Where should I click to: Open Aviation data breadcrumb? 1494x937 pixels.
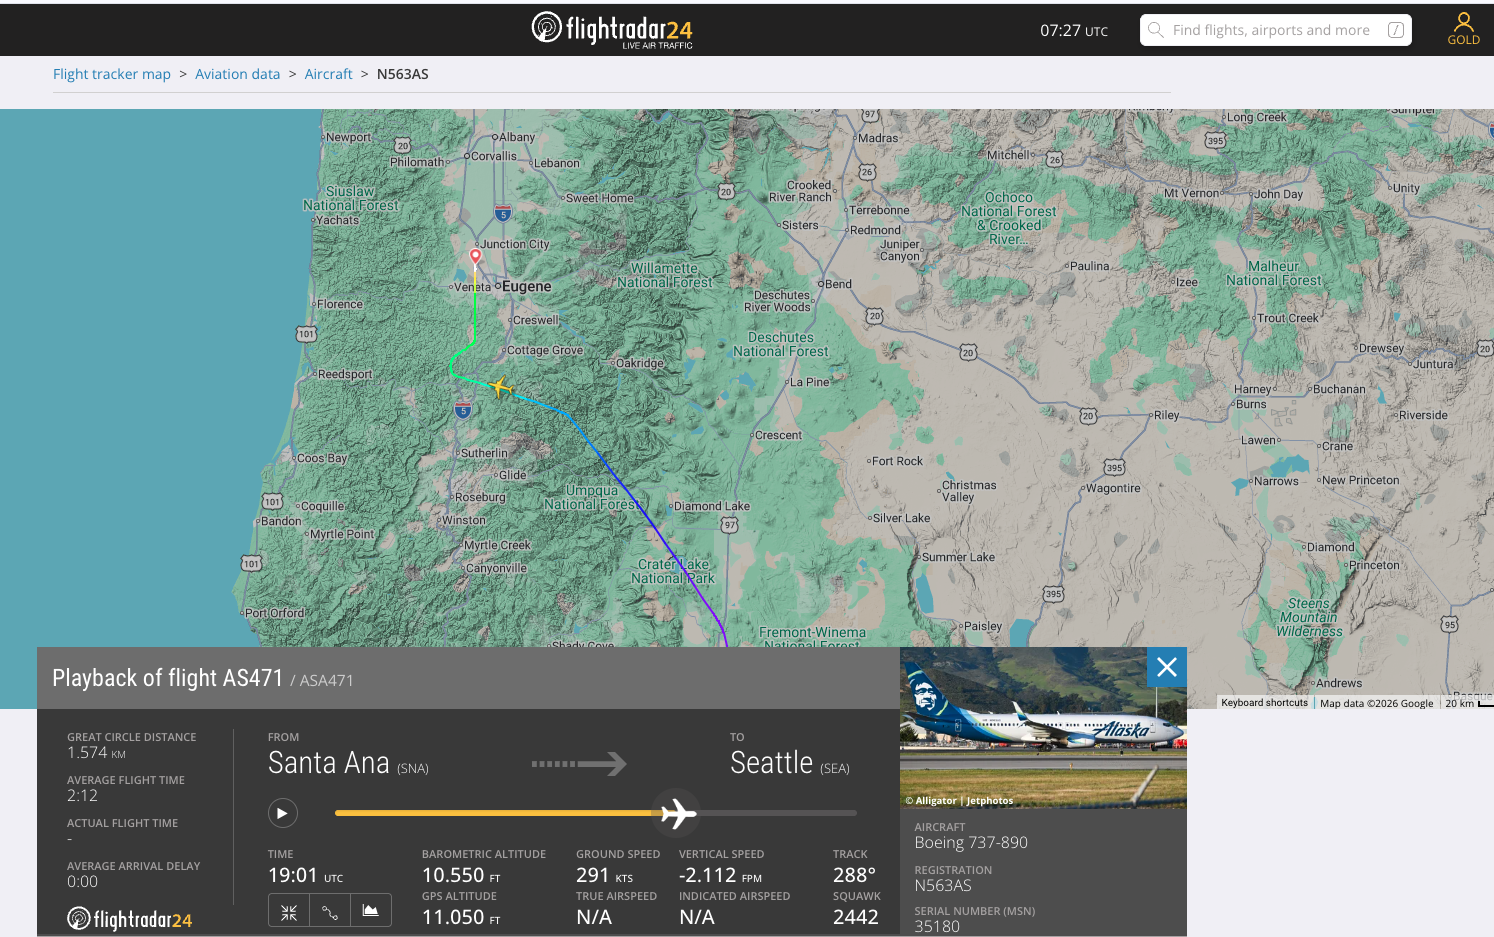[238, 74]
